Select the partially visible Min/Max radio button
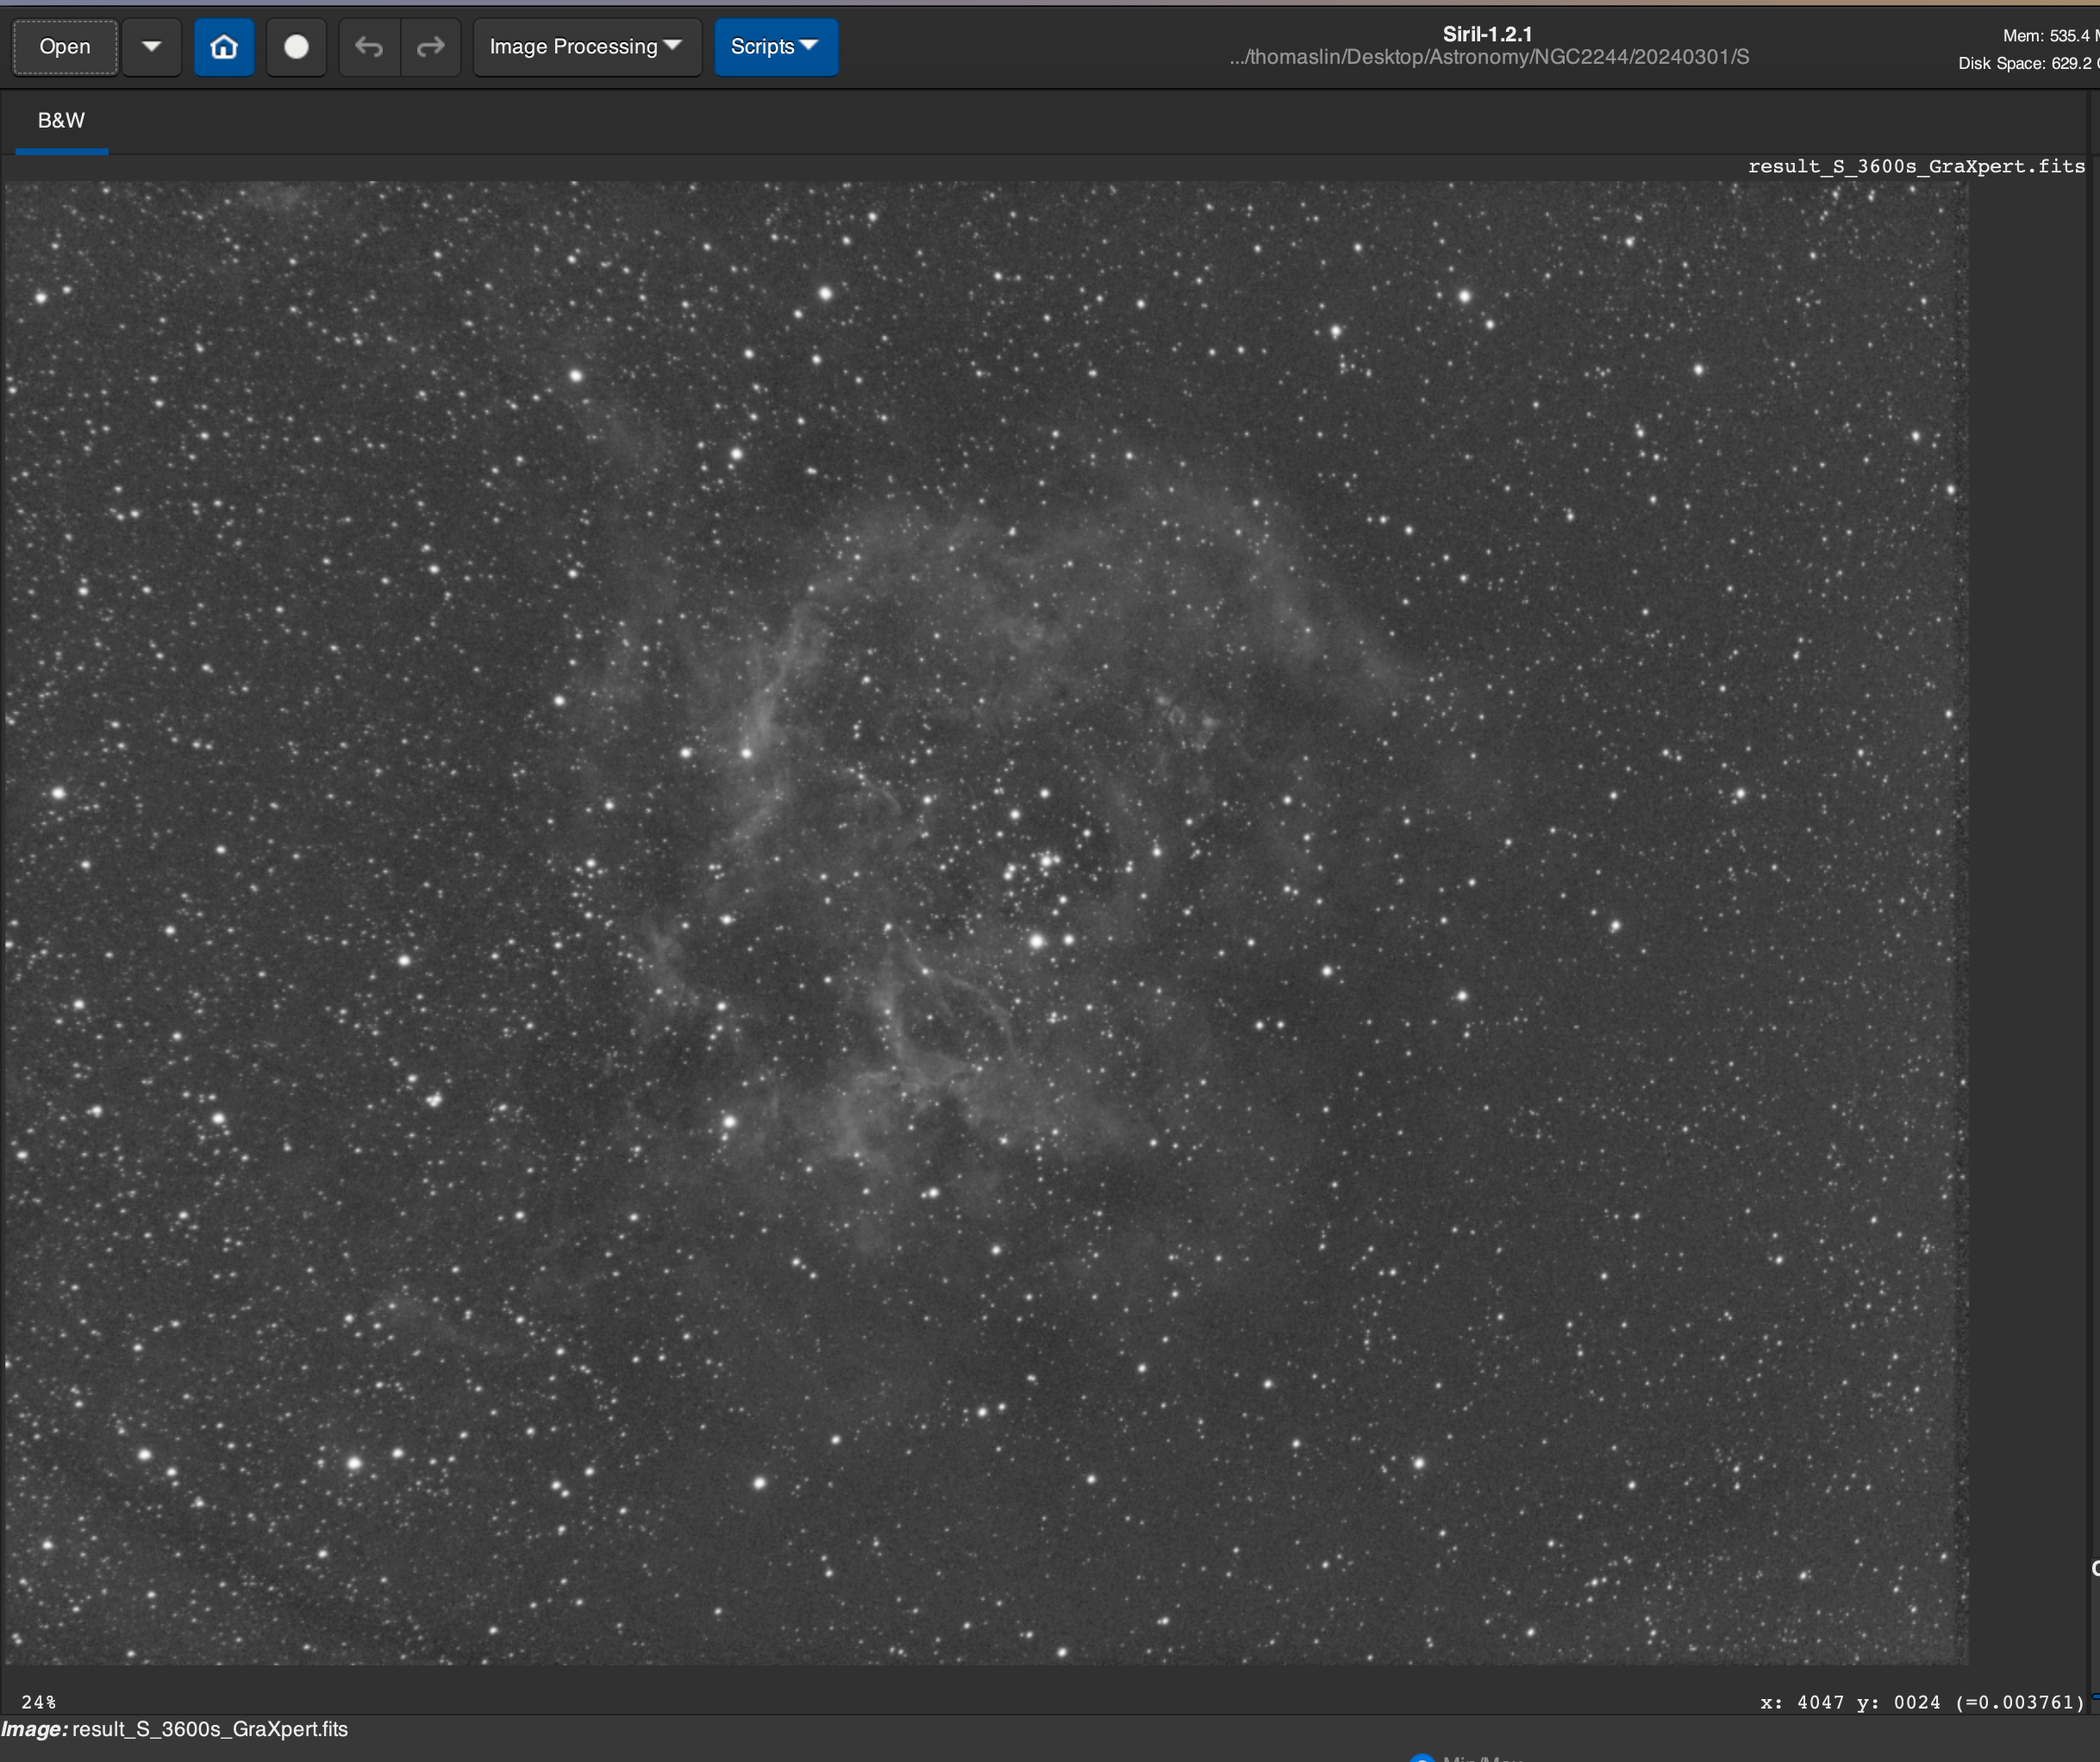The image size is (2100, 1762). [x=1422, y=1758]
